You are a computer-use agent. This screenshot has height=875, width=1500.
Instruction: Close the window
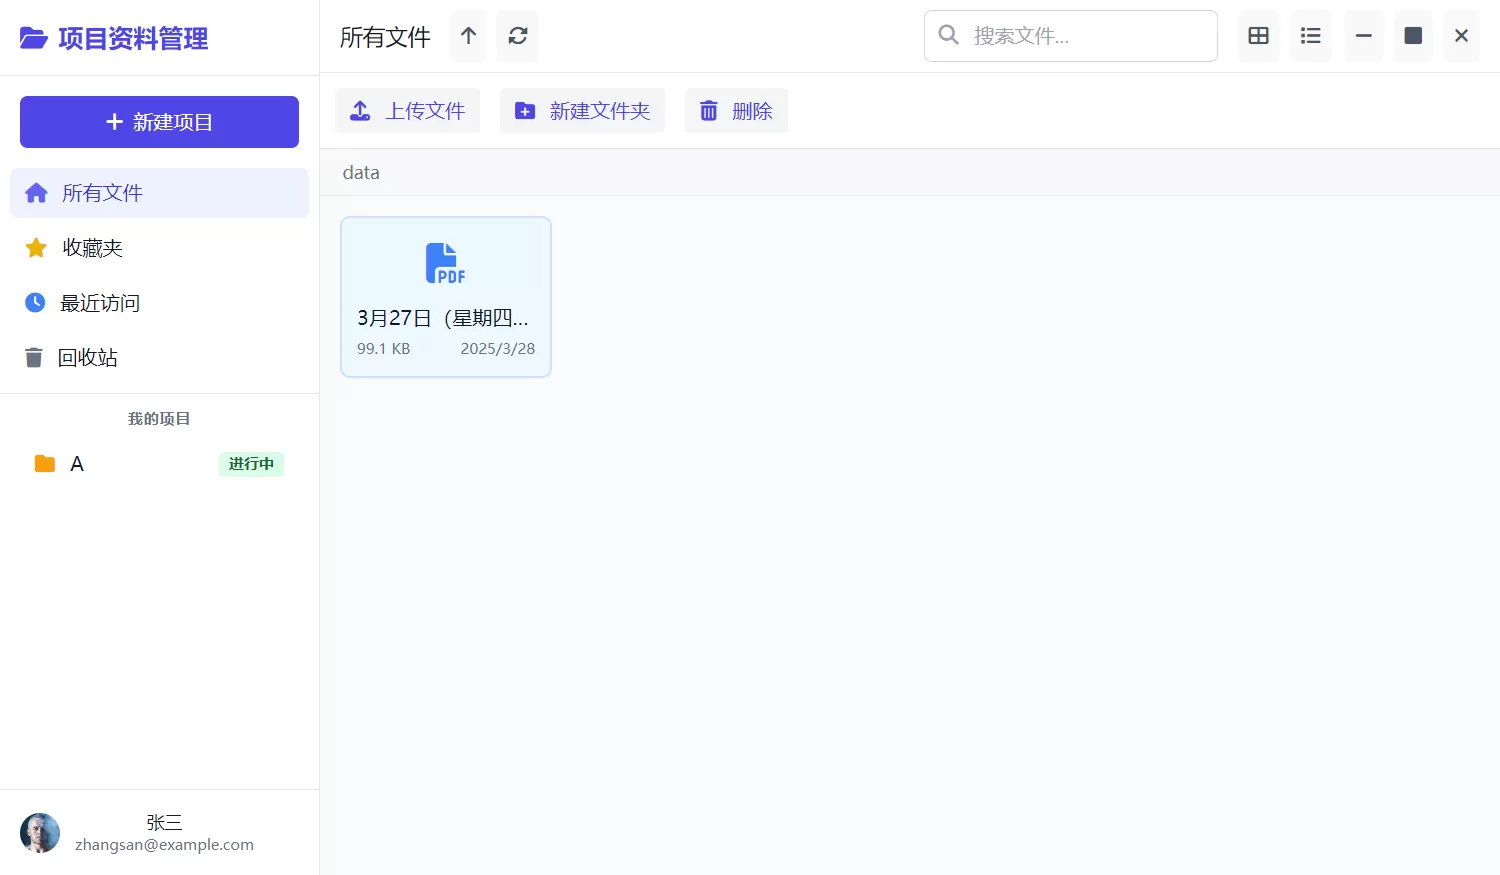pyautogui.click(x=1461, y=36)
